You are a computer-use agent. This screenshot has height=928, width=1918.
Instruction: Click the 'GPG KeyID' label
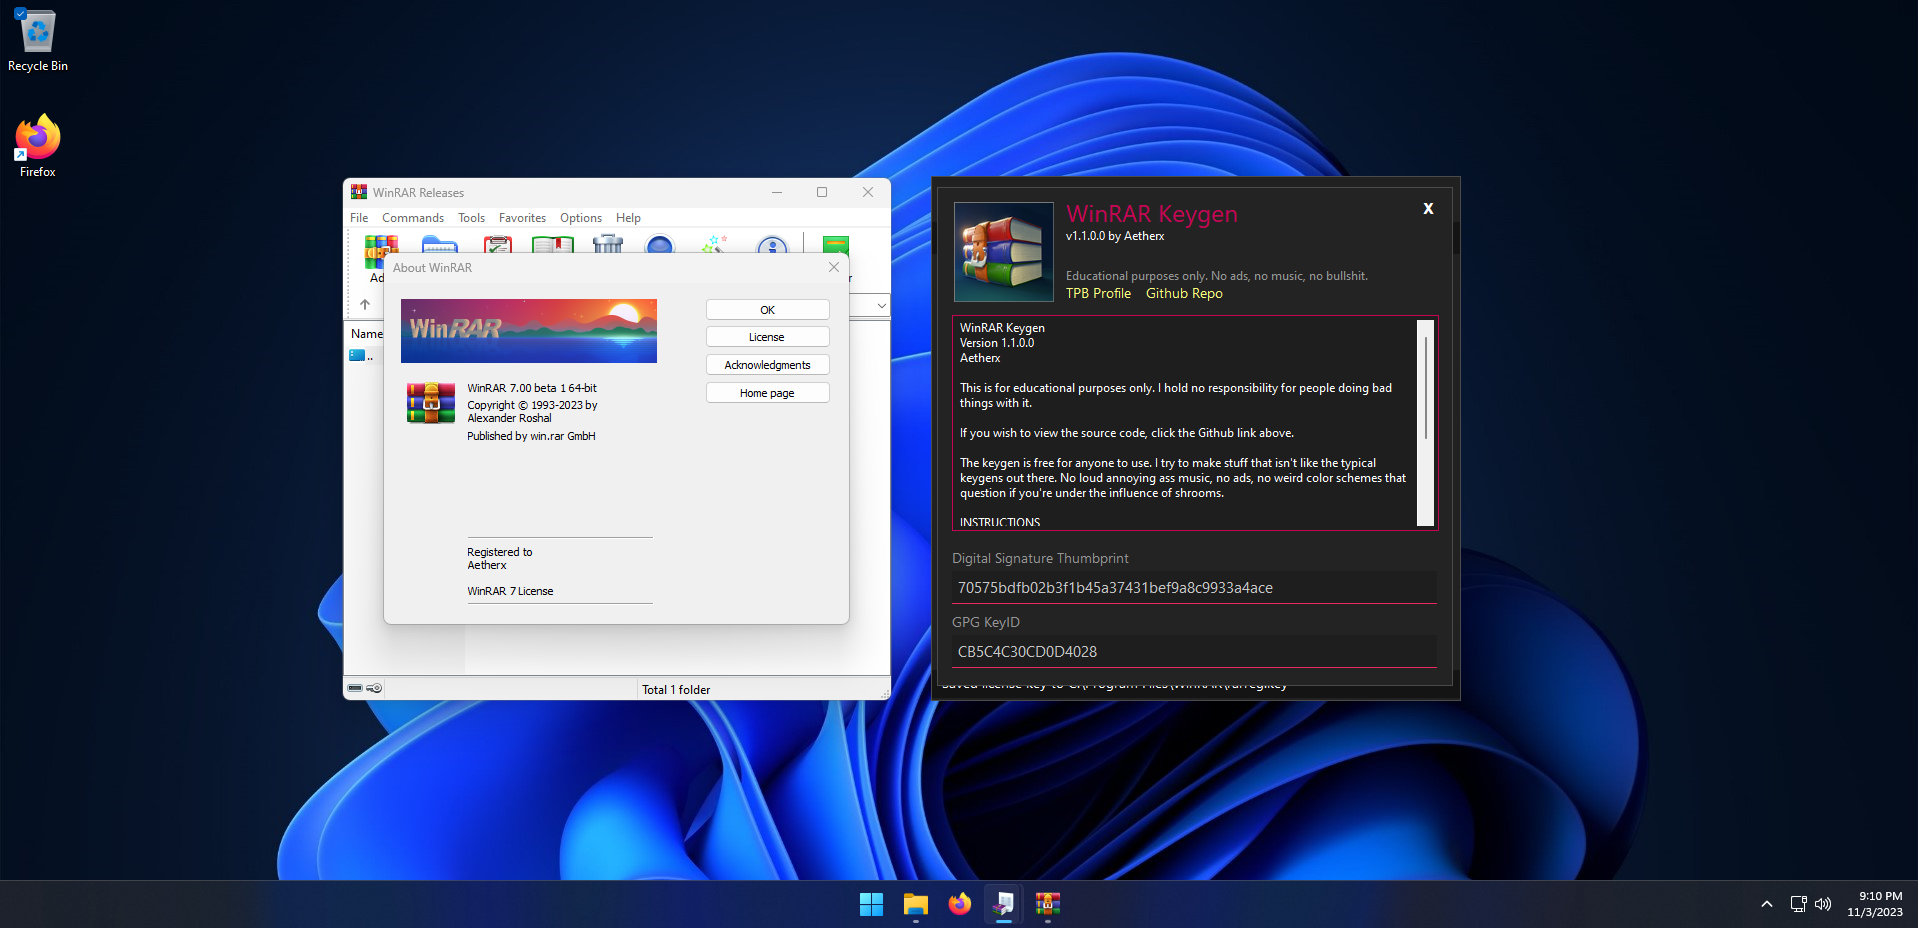(986, 622)
